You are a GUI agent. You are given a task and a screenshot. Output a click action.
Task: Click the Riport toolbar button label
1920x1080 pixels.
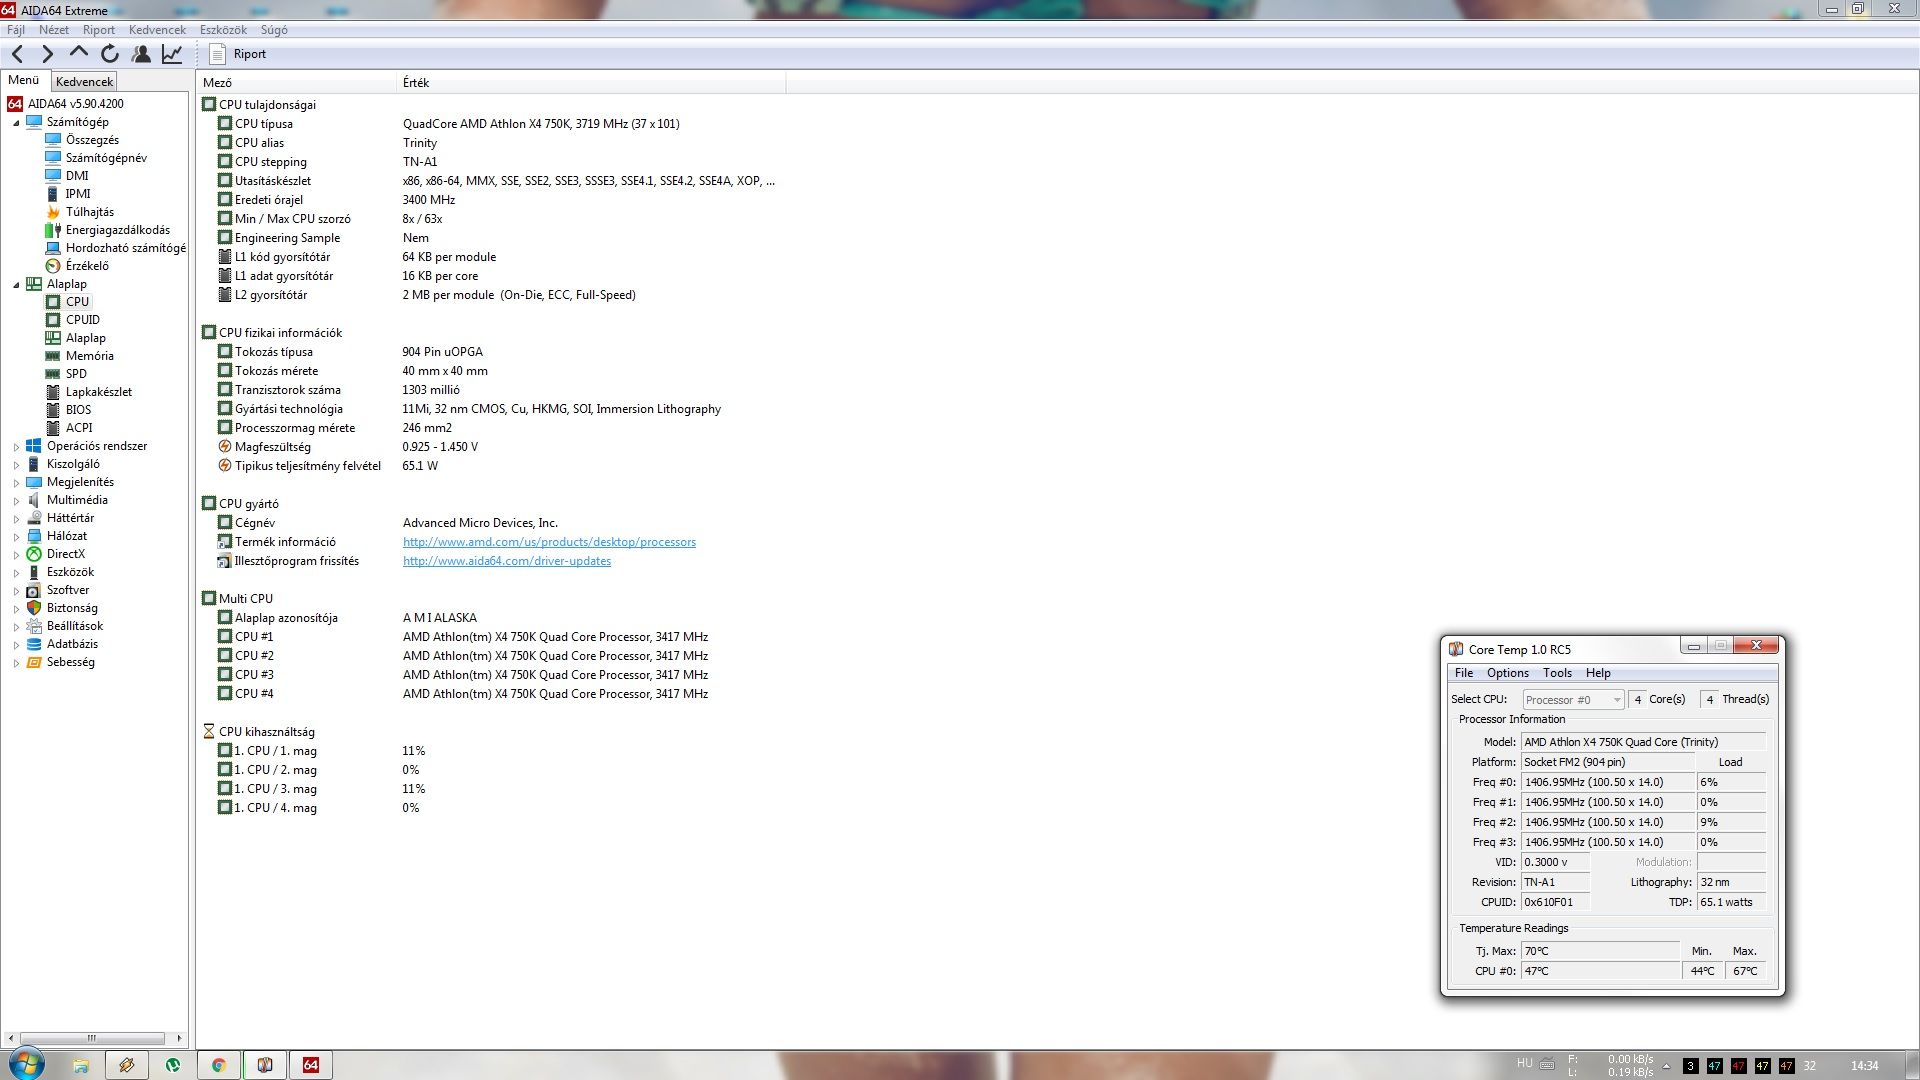coord(250,54)
